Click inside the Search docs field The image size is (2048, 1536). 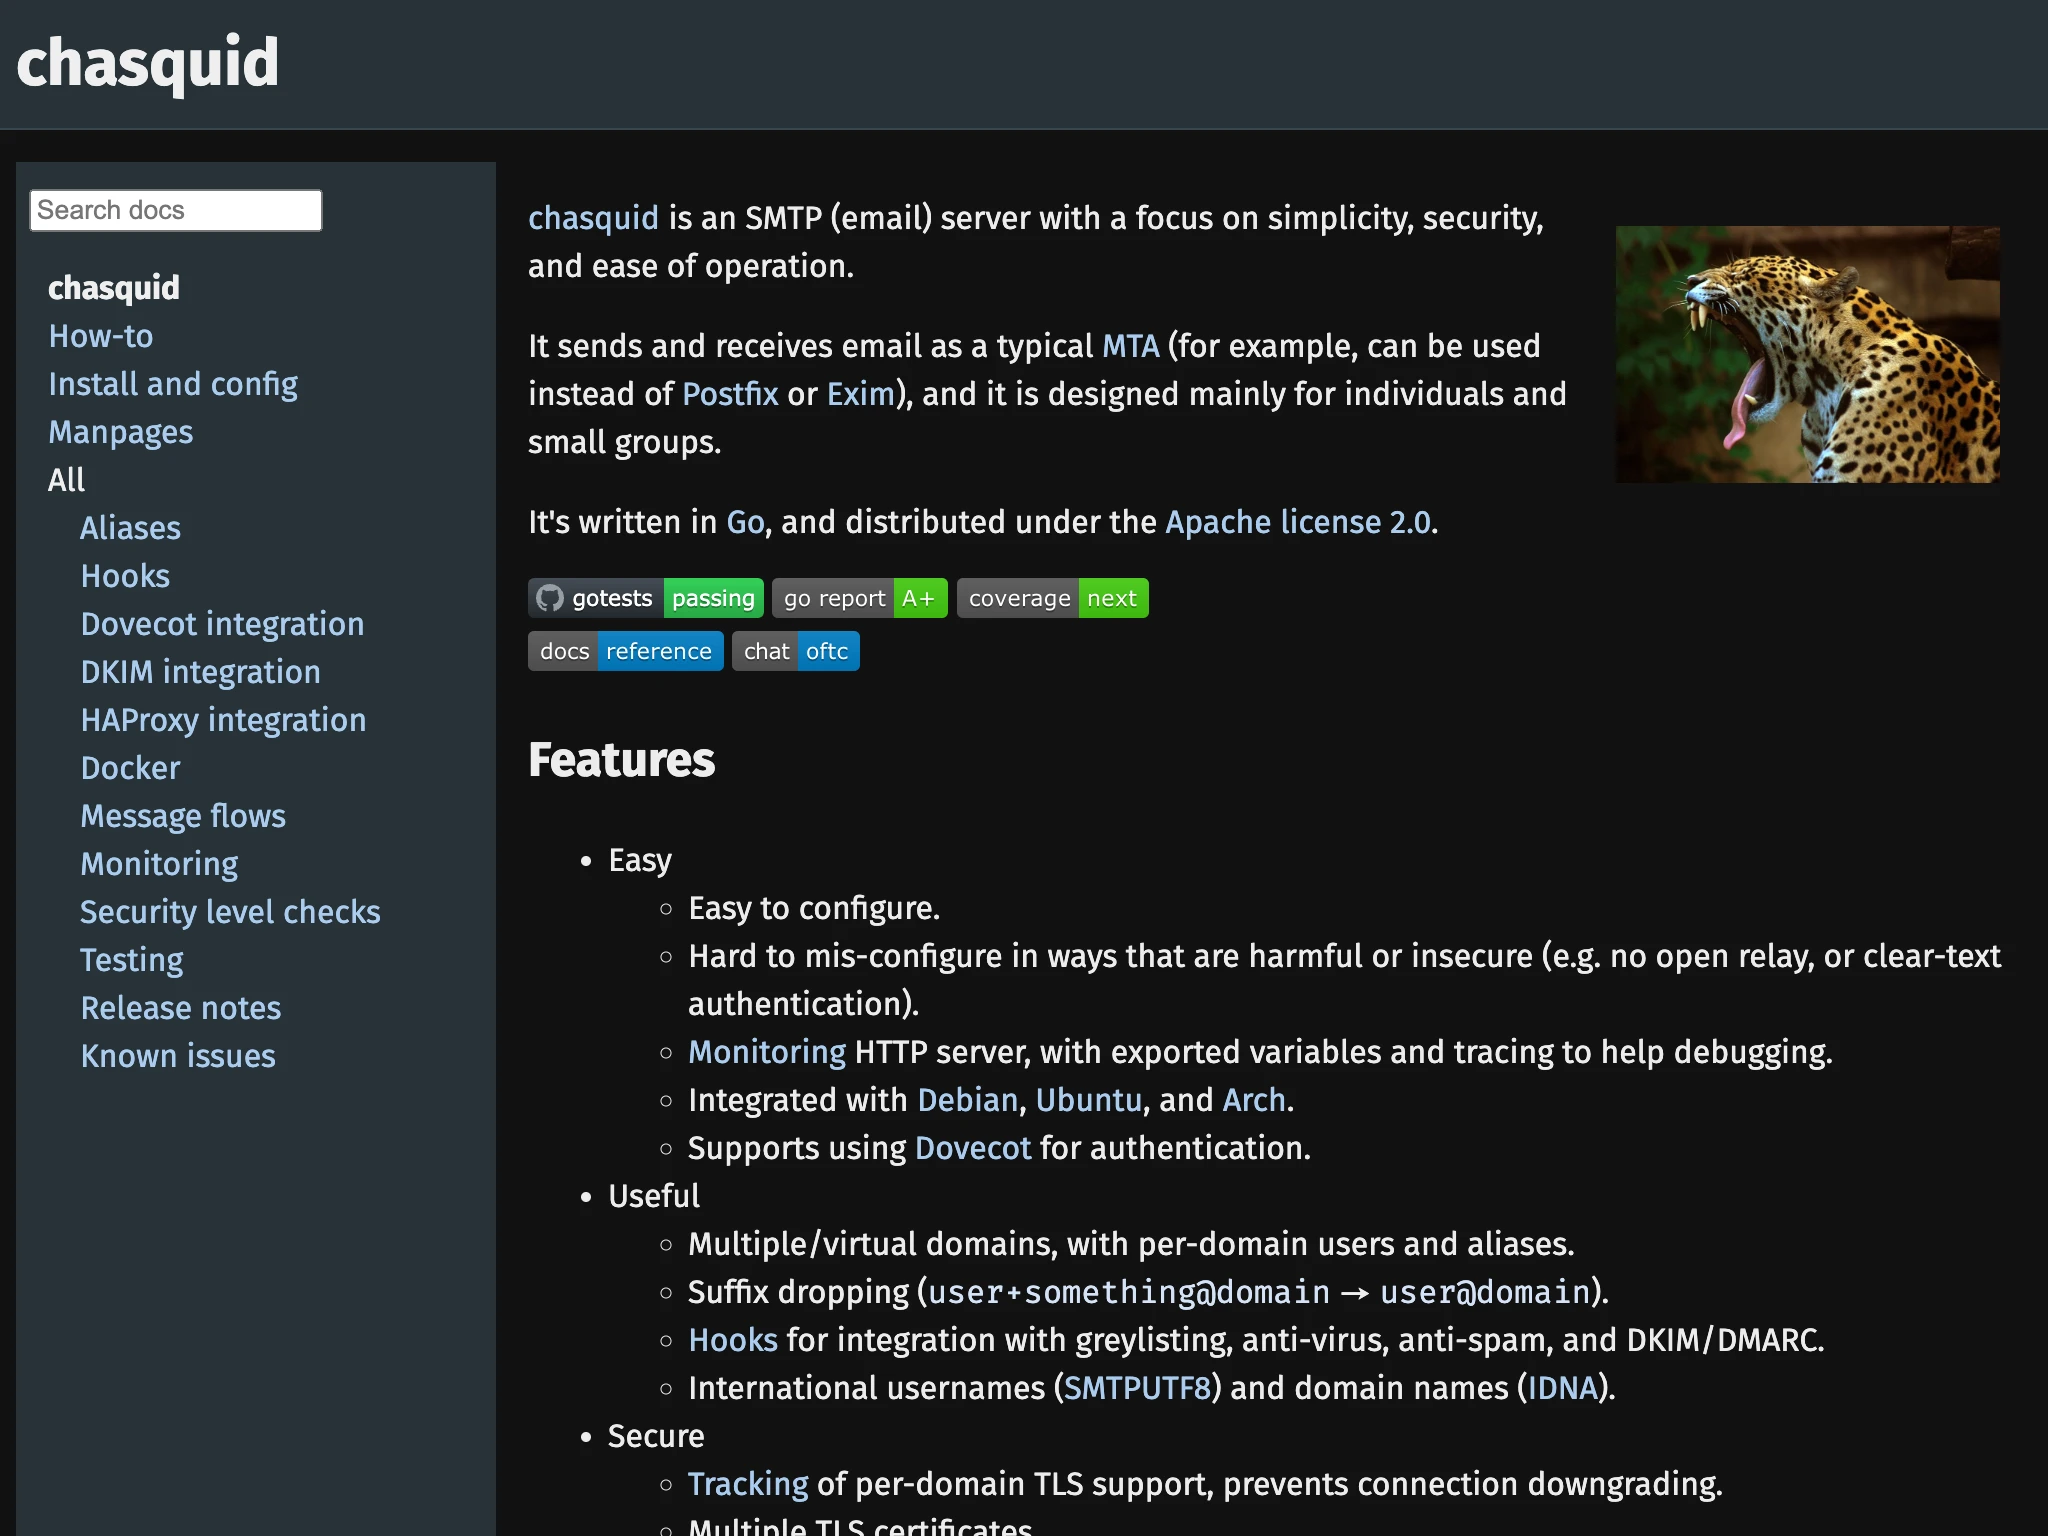pos(175,209)
